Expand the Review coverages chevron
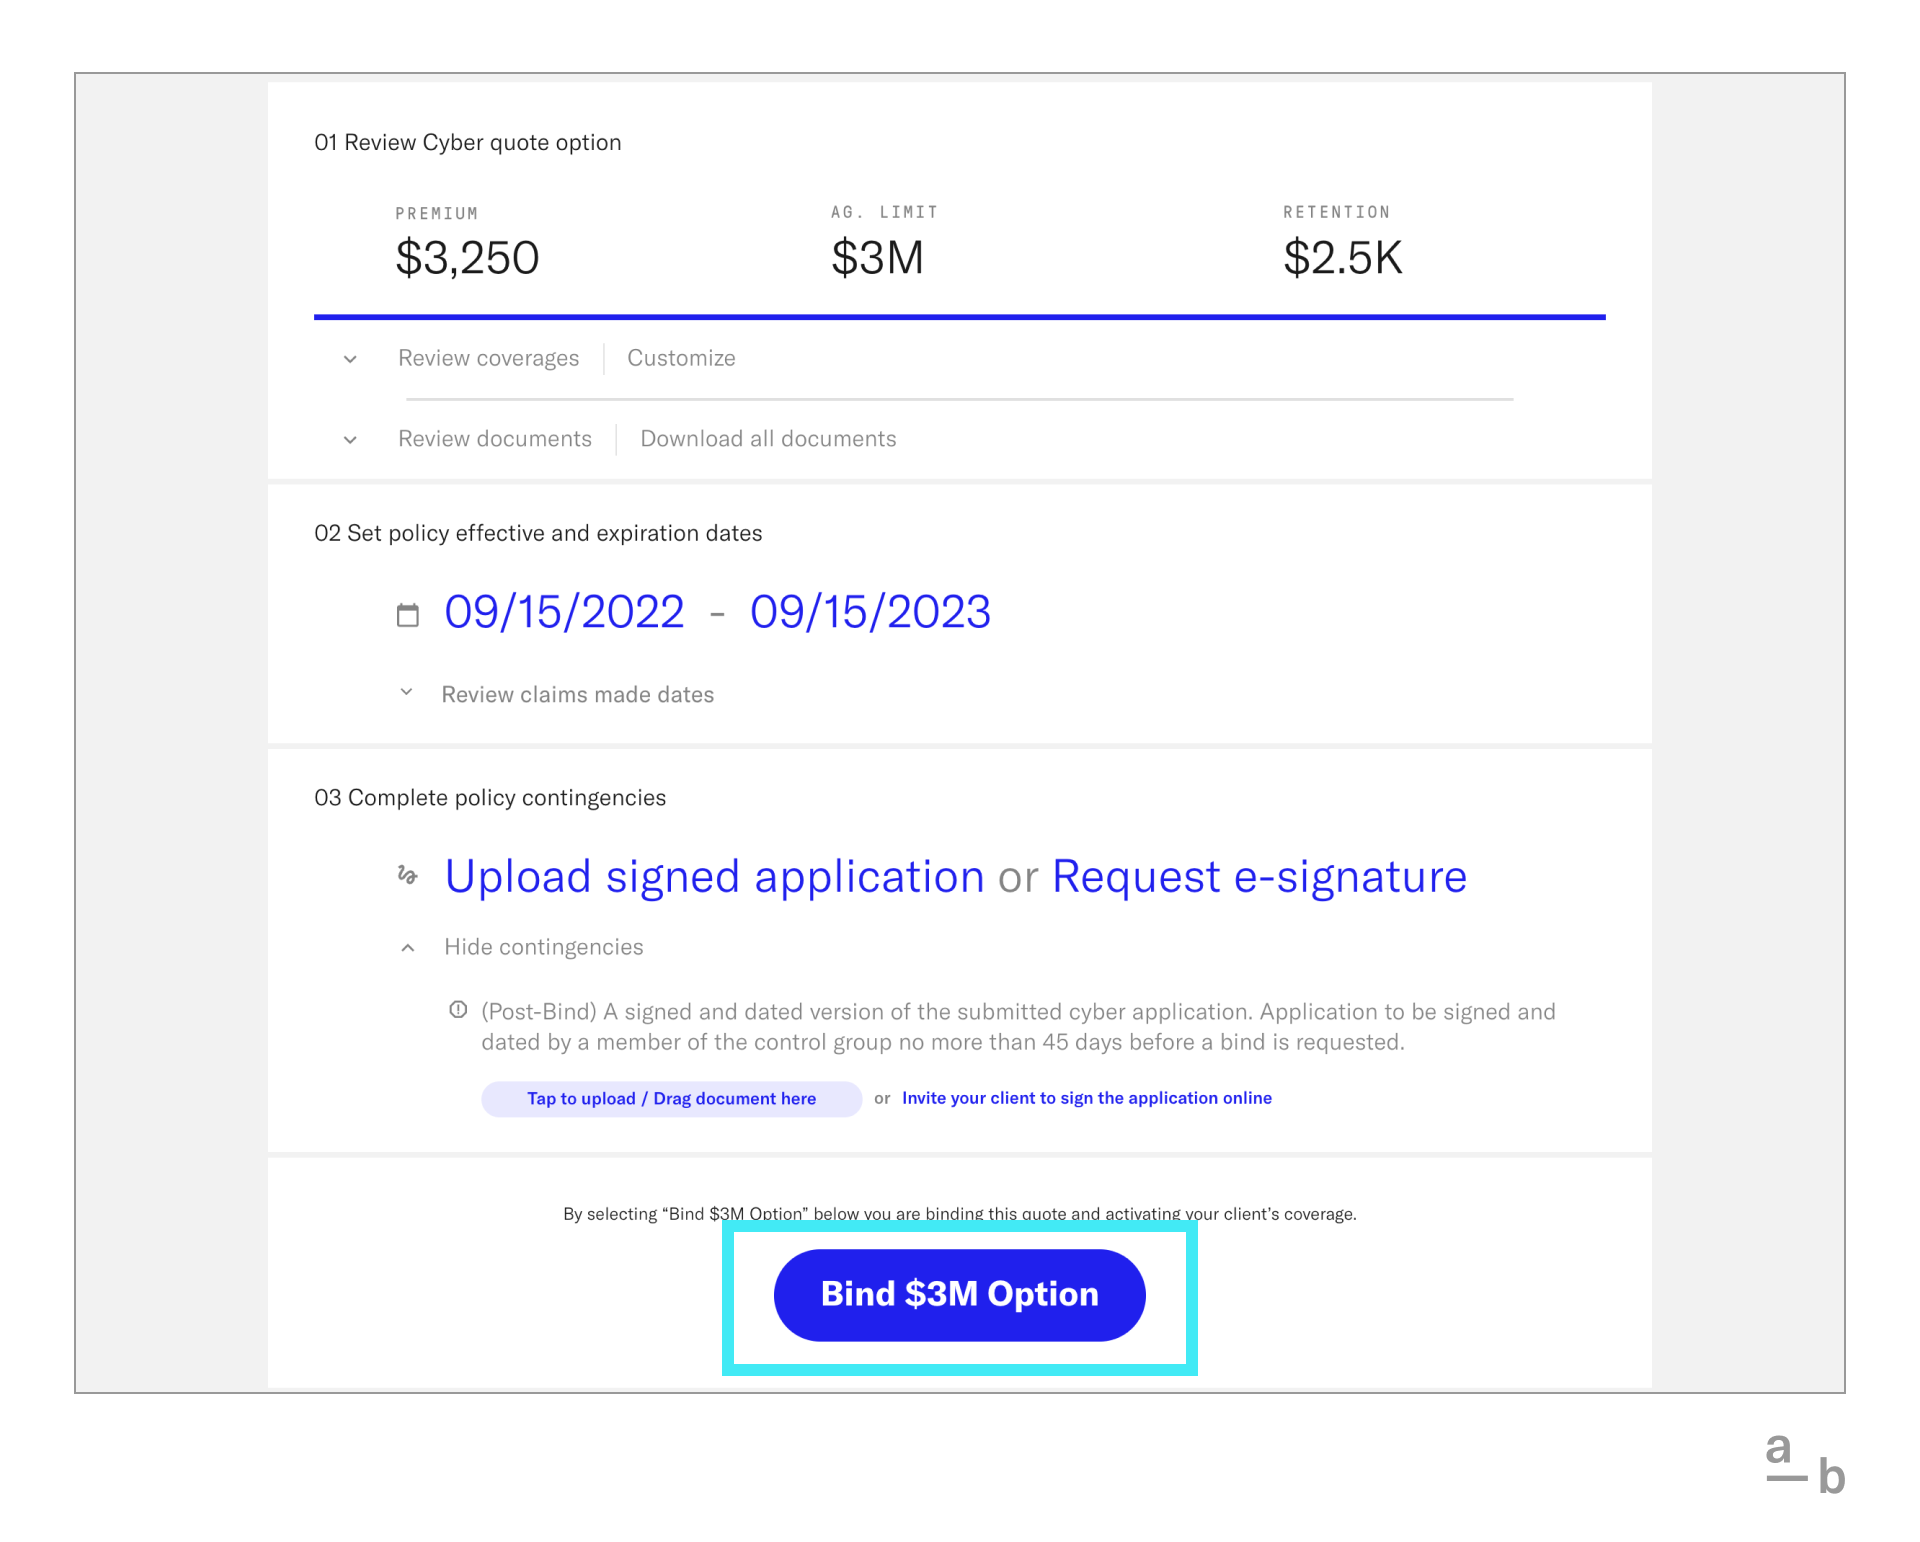Image resolution: width=1920 pixels, height=1542 pixels. coord(350,359)
